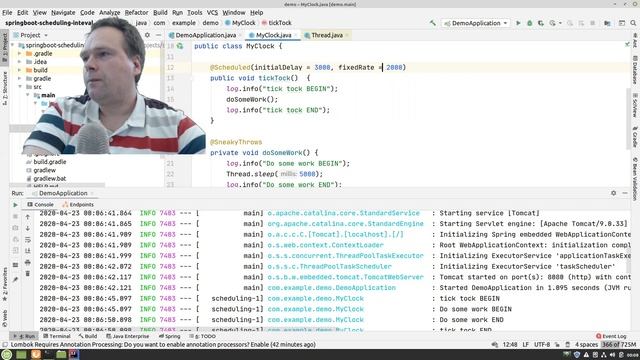The height and width of the screenshot is (360, 640).
Task: Run DemoApplication with the green play icon
Action: (518, 23)
